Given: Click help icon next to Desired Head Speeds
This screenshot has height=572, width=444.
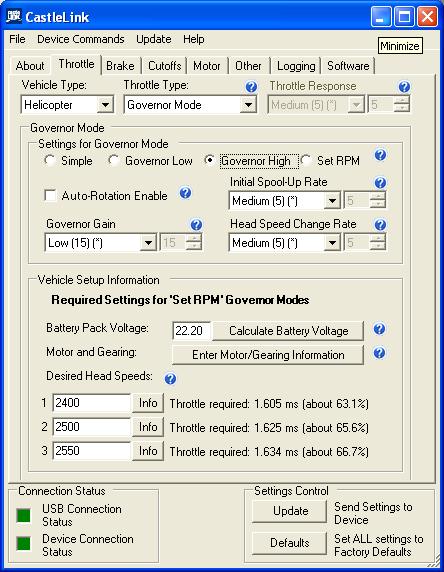Looking at the screenshot, I should (x=170, y=379).
